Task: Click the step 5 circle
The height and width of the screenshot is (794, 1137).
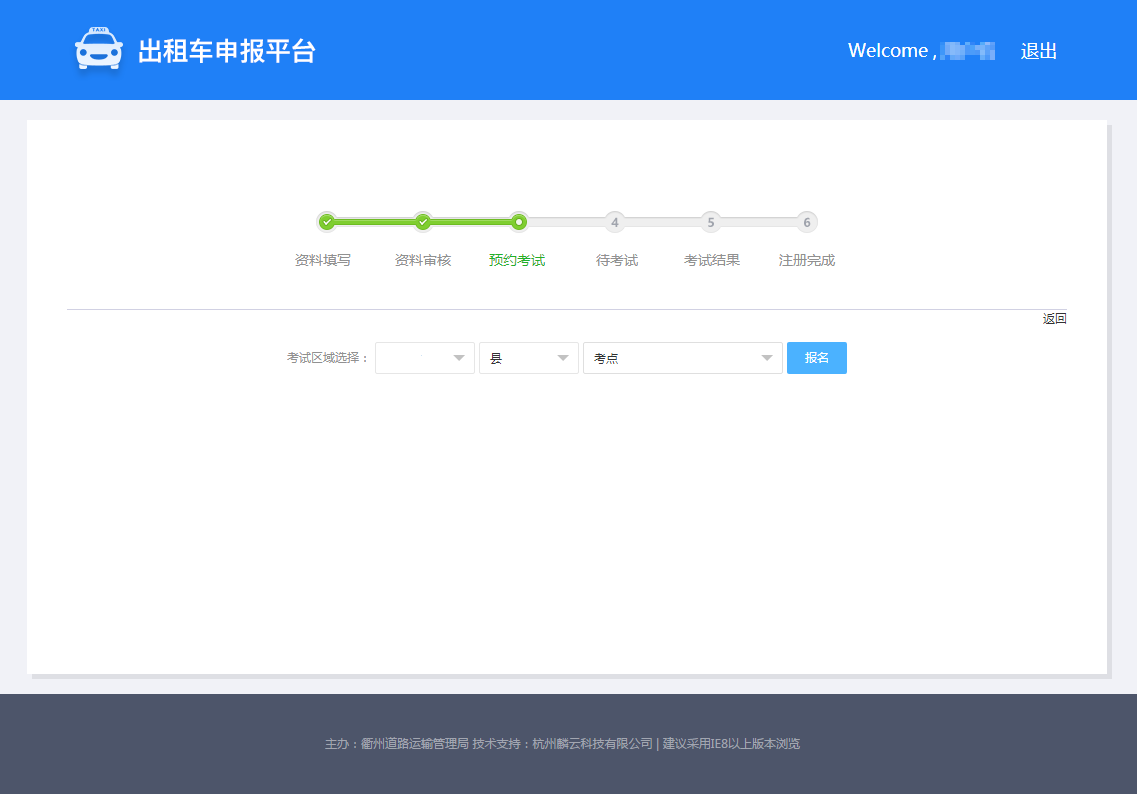Action: coord(710,222)
